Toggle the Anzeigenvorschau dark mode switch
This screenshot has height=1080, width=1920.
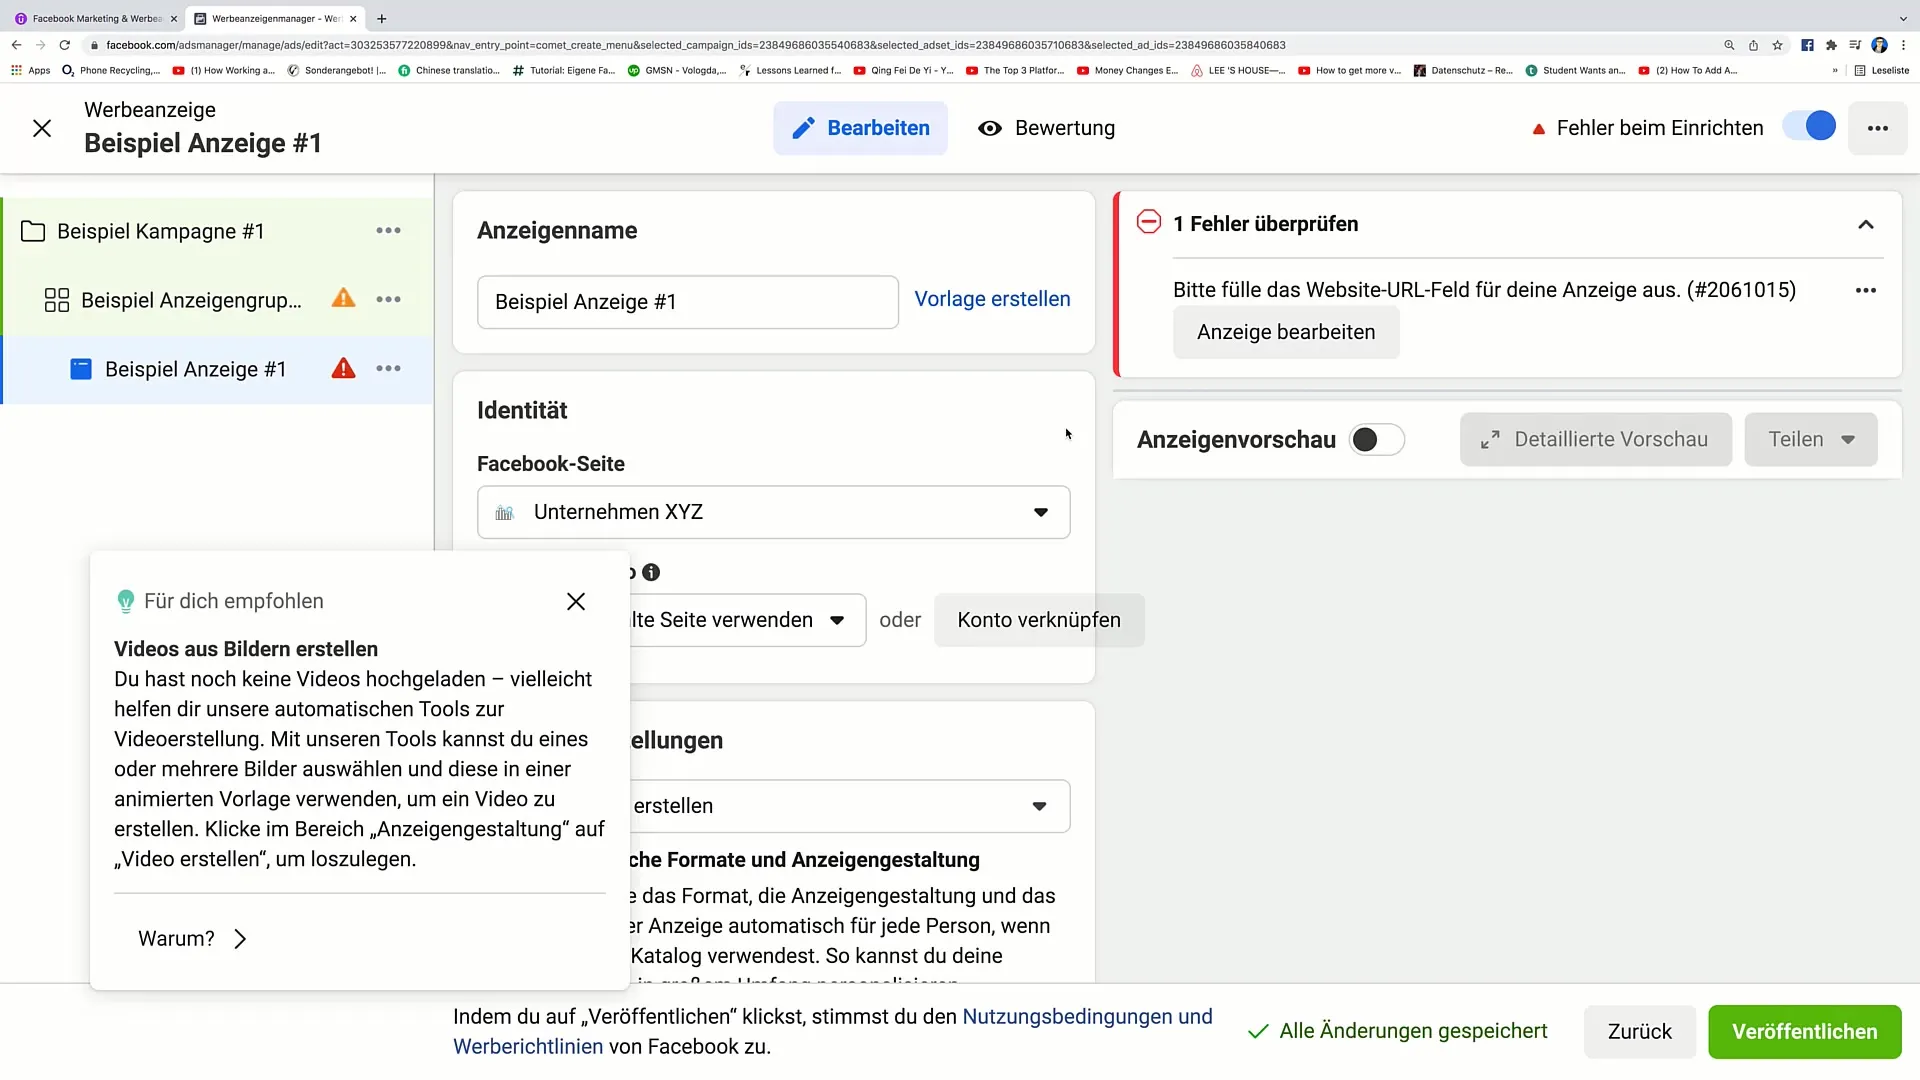coord(1377,439)
